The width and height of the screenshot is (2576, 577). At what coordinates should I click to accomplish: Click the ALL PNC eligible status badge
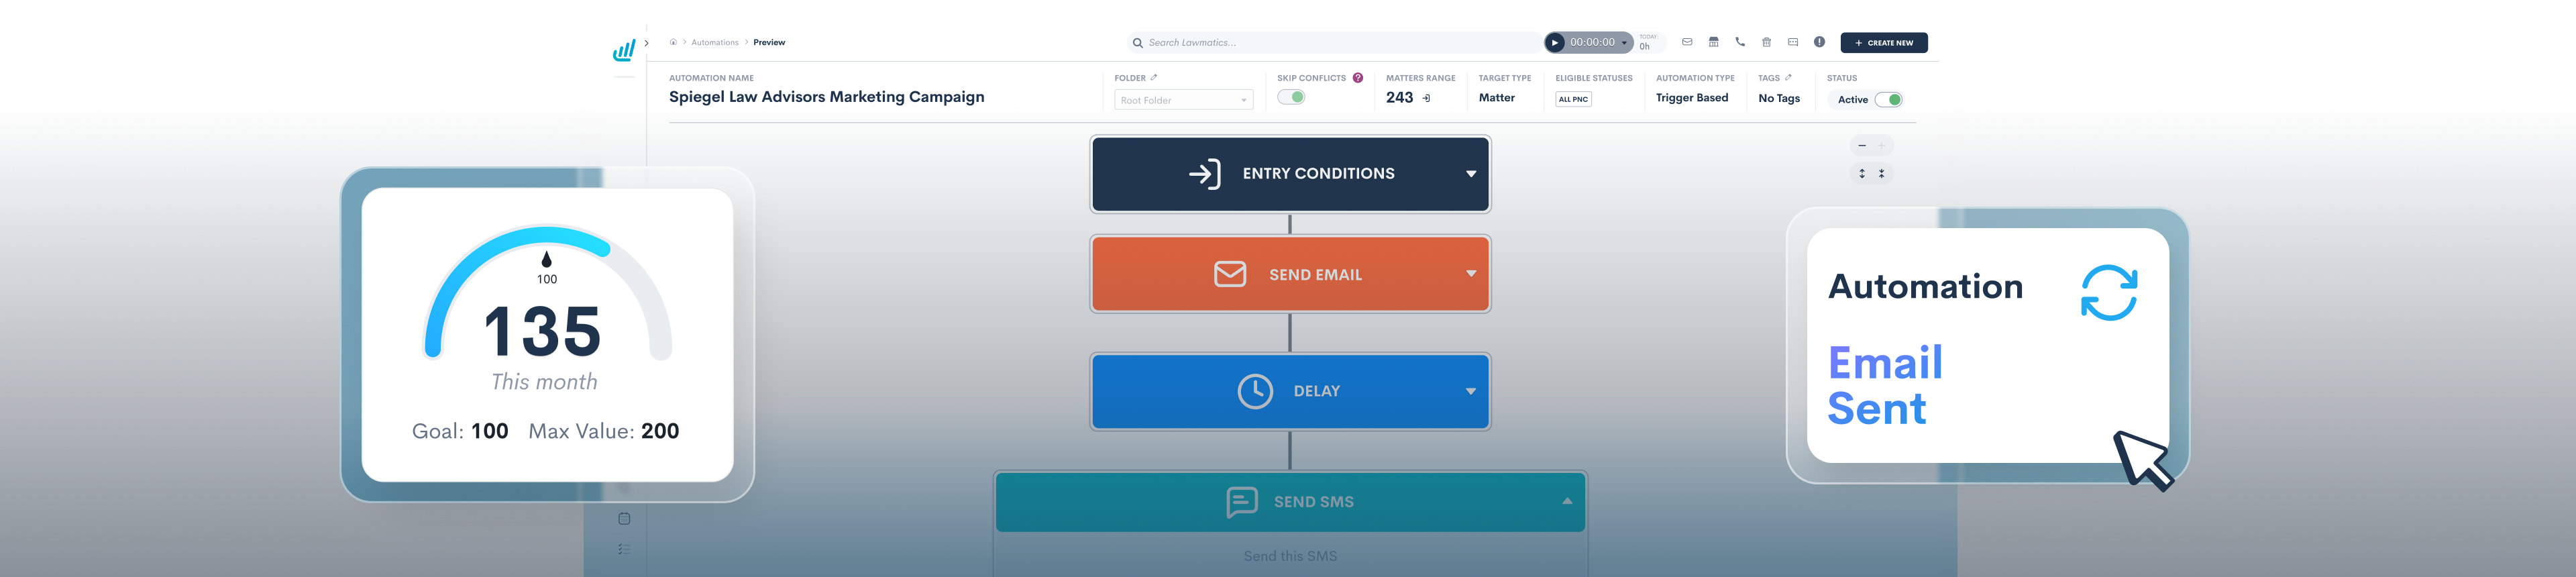click(1573, 99)
